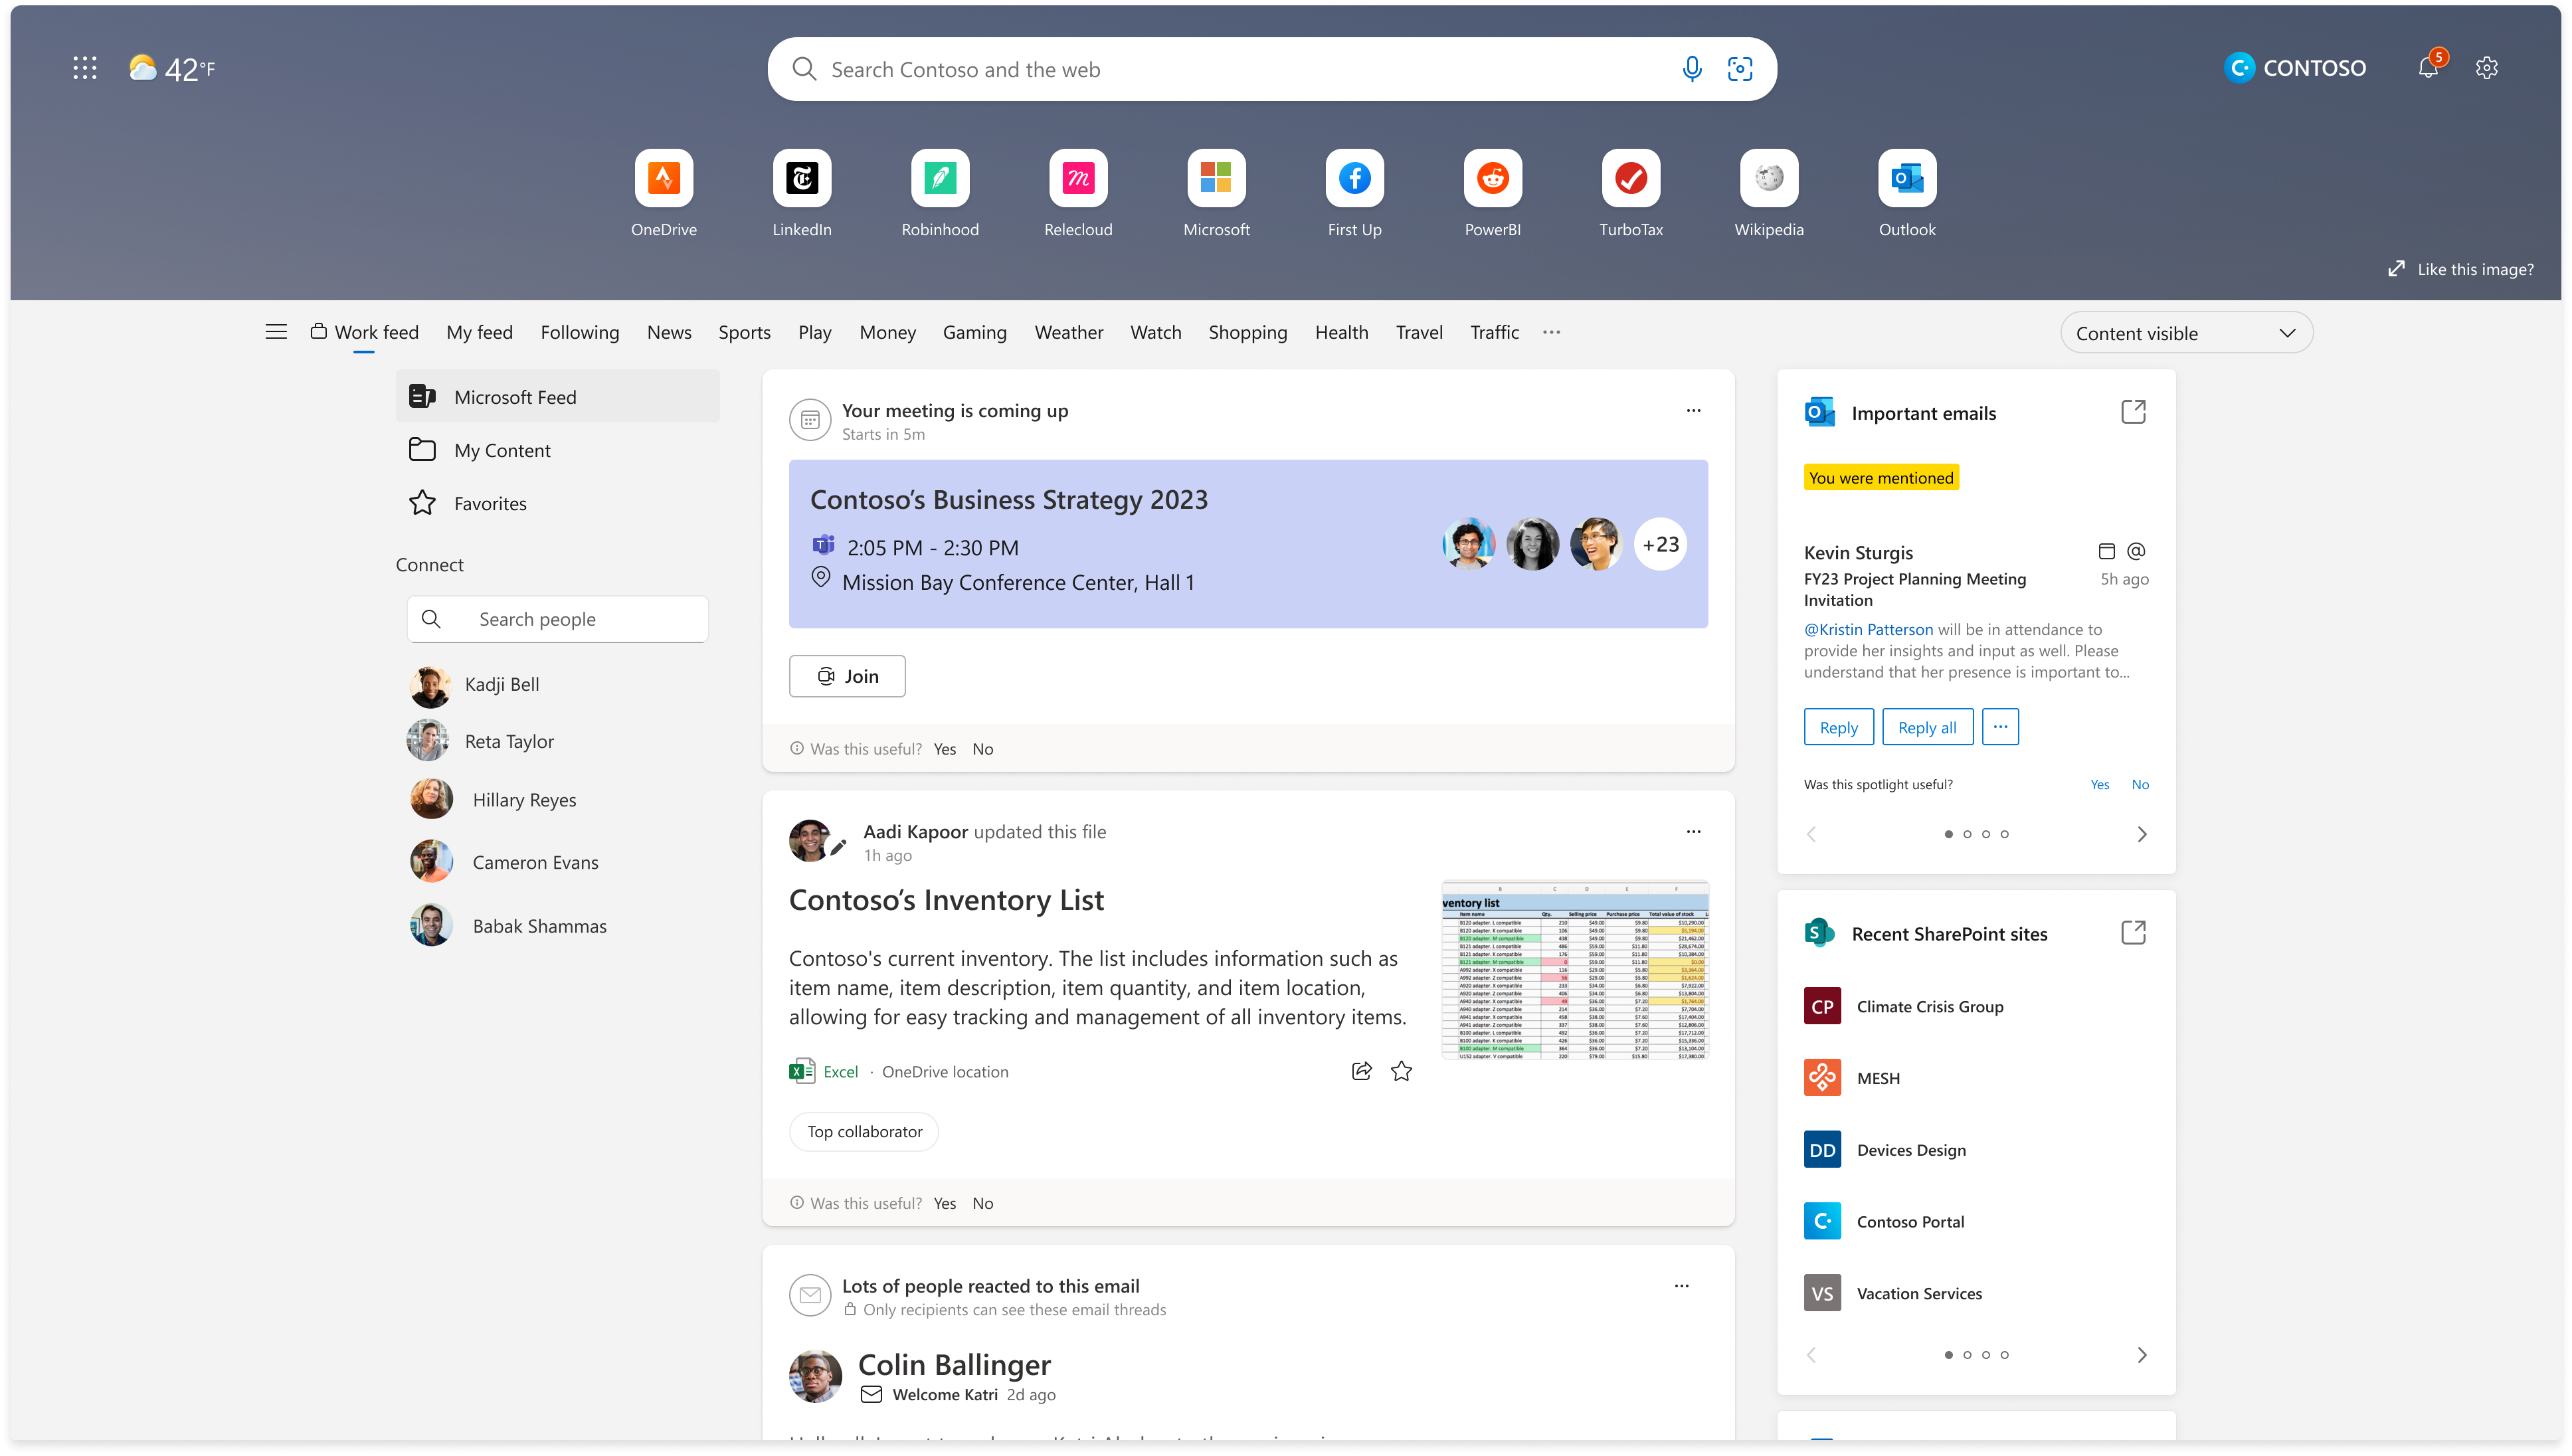Go to second Important emails carousel dot
2572x1456 pixels.
coord(1967,834)
